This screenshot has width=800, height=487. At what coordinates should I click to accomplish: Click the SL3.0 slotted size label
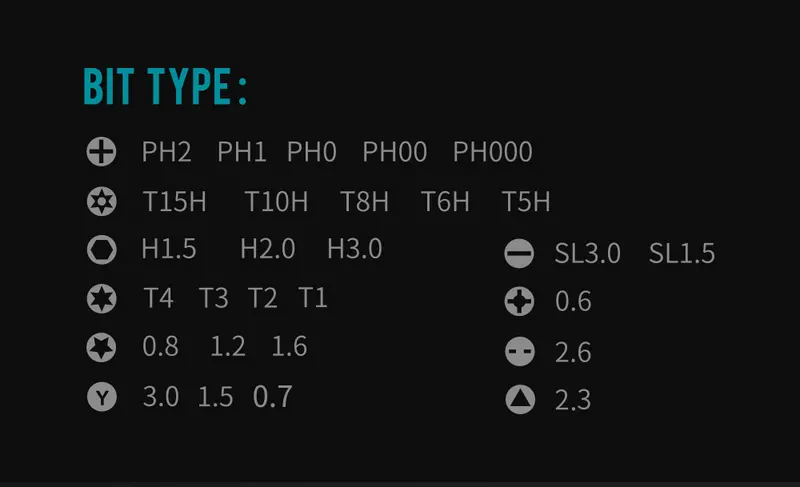click(x=588, y=254)
